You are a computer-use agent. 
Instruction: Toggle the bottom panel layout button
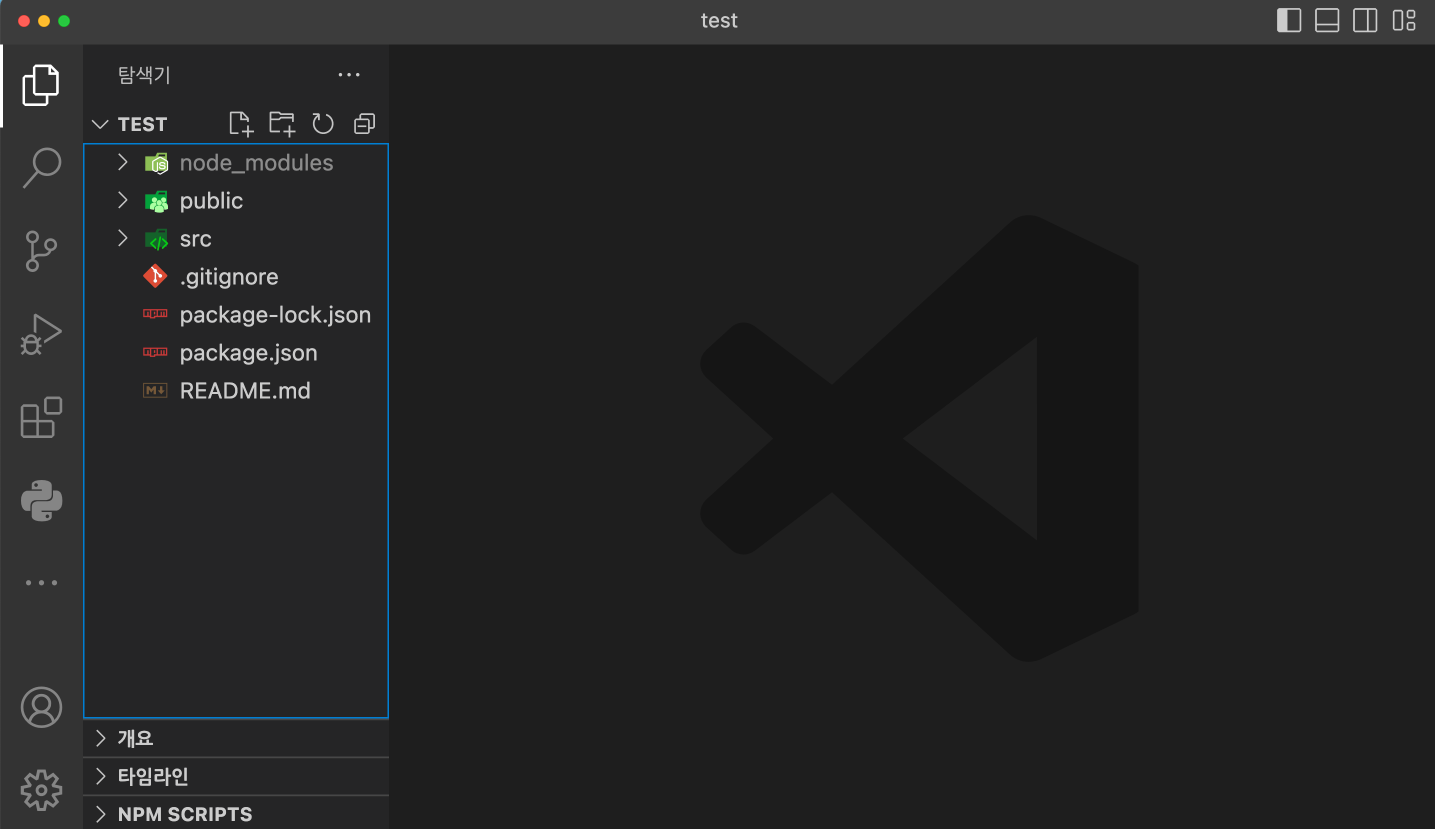(1327, 20)
